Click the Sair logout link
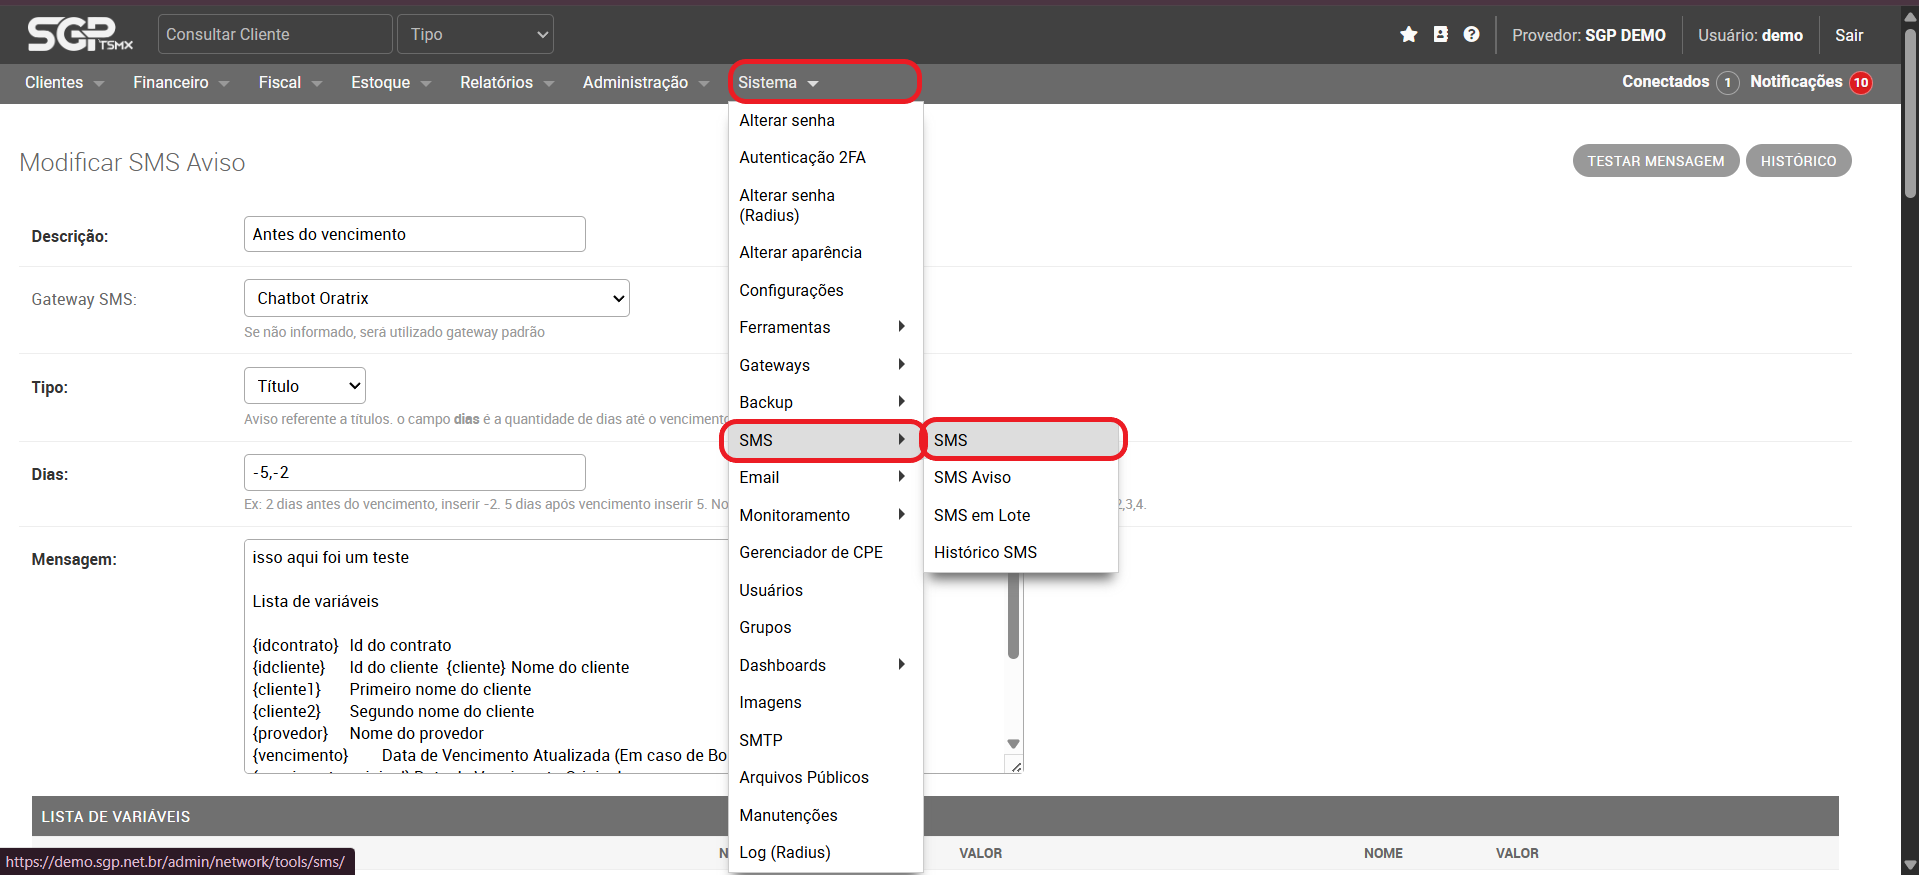 (1848, 35)
